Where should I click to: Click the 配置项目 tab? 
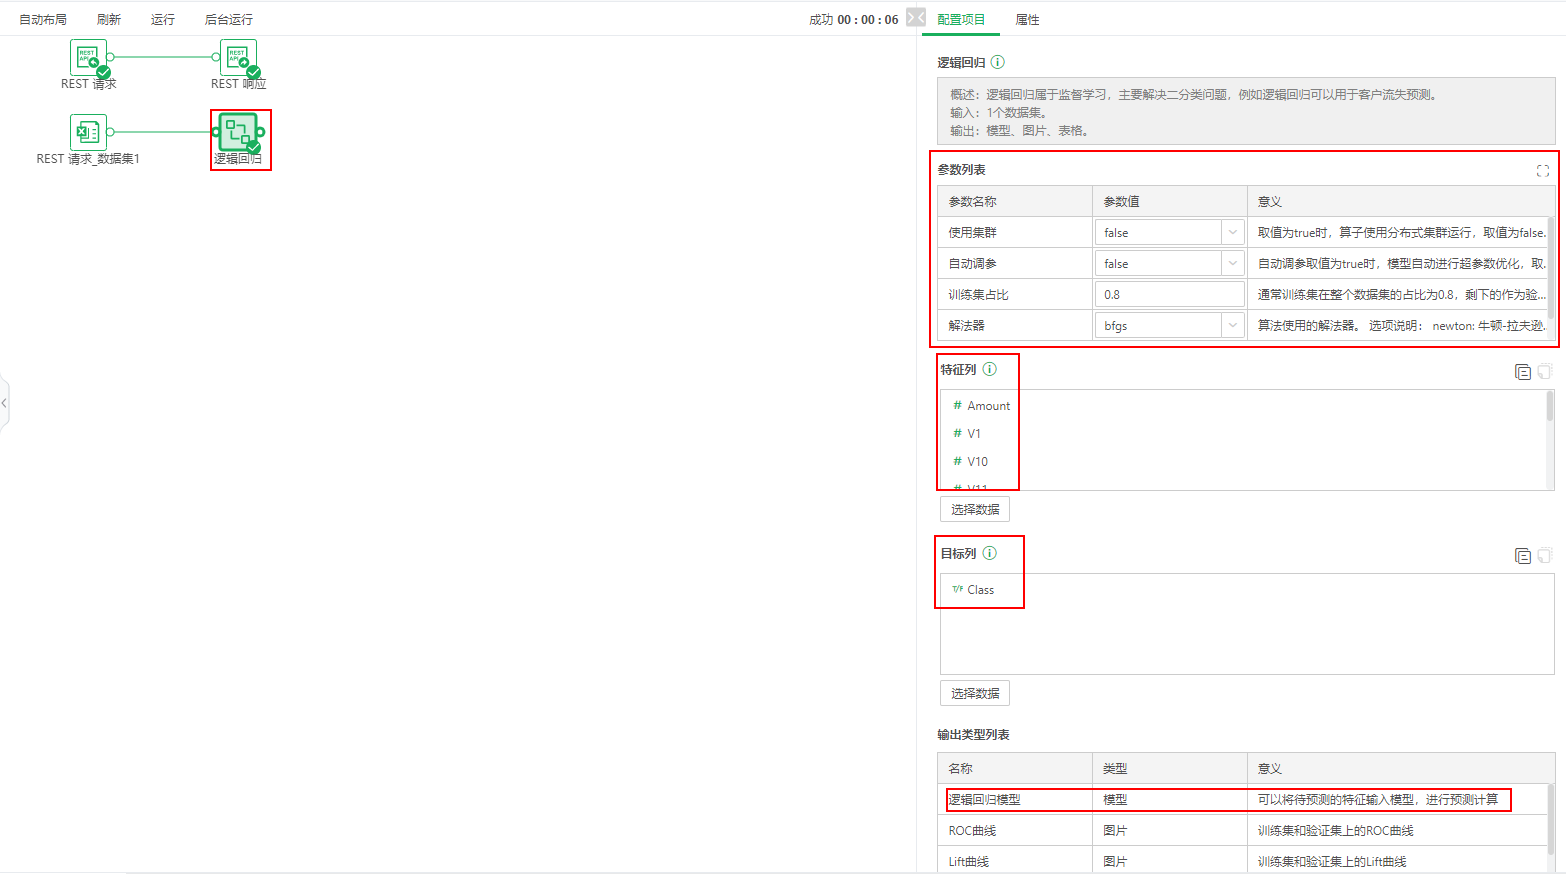pos(960,18)
